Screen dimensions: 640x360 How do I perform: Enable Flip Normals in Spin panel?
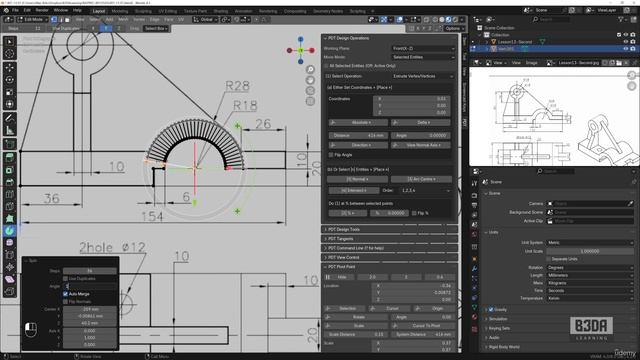pos(65,302)
